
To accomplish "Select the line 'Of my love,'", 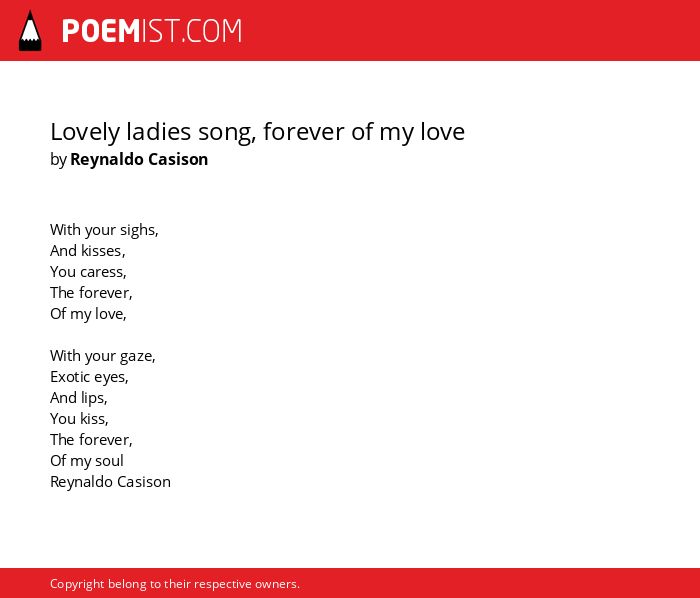I will tap(88, 314).
